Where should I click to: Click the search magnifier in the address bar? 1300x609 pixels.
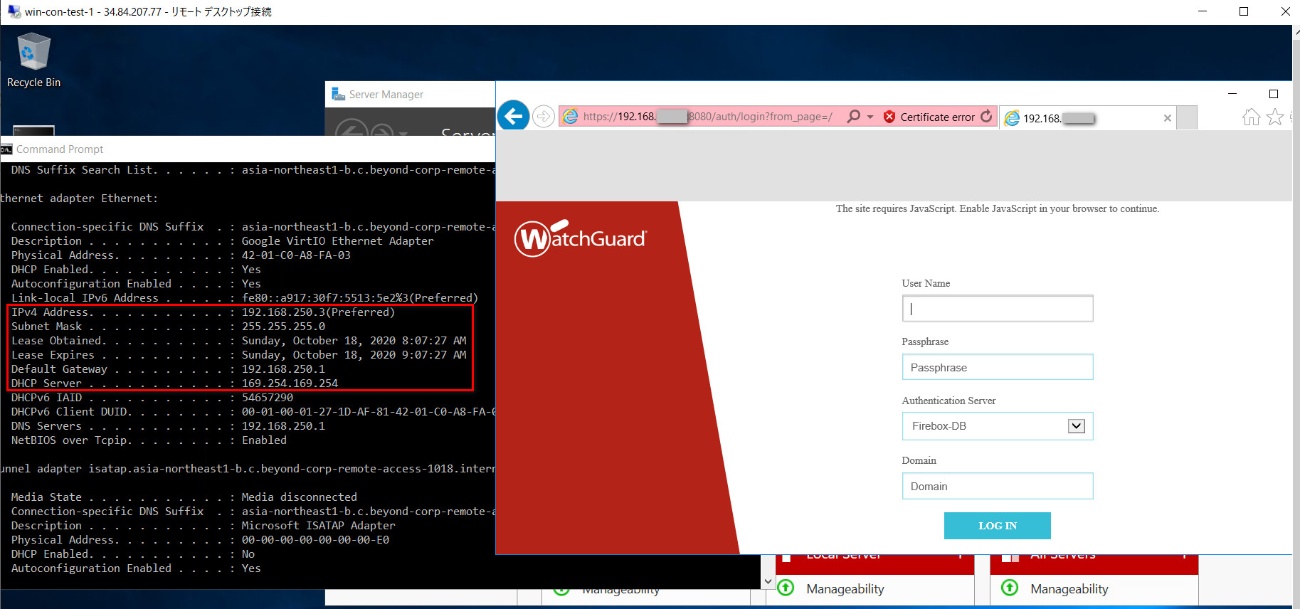pos(853,117)
